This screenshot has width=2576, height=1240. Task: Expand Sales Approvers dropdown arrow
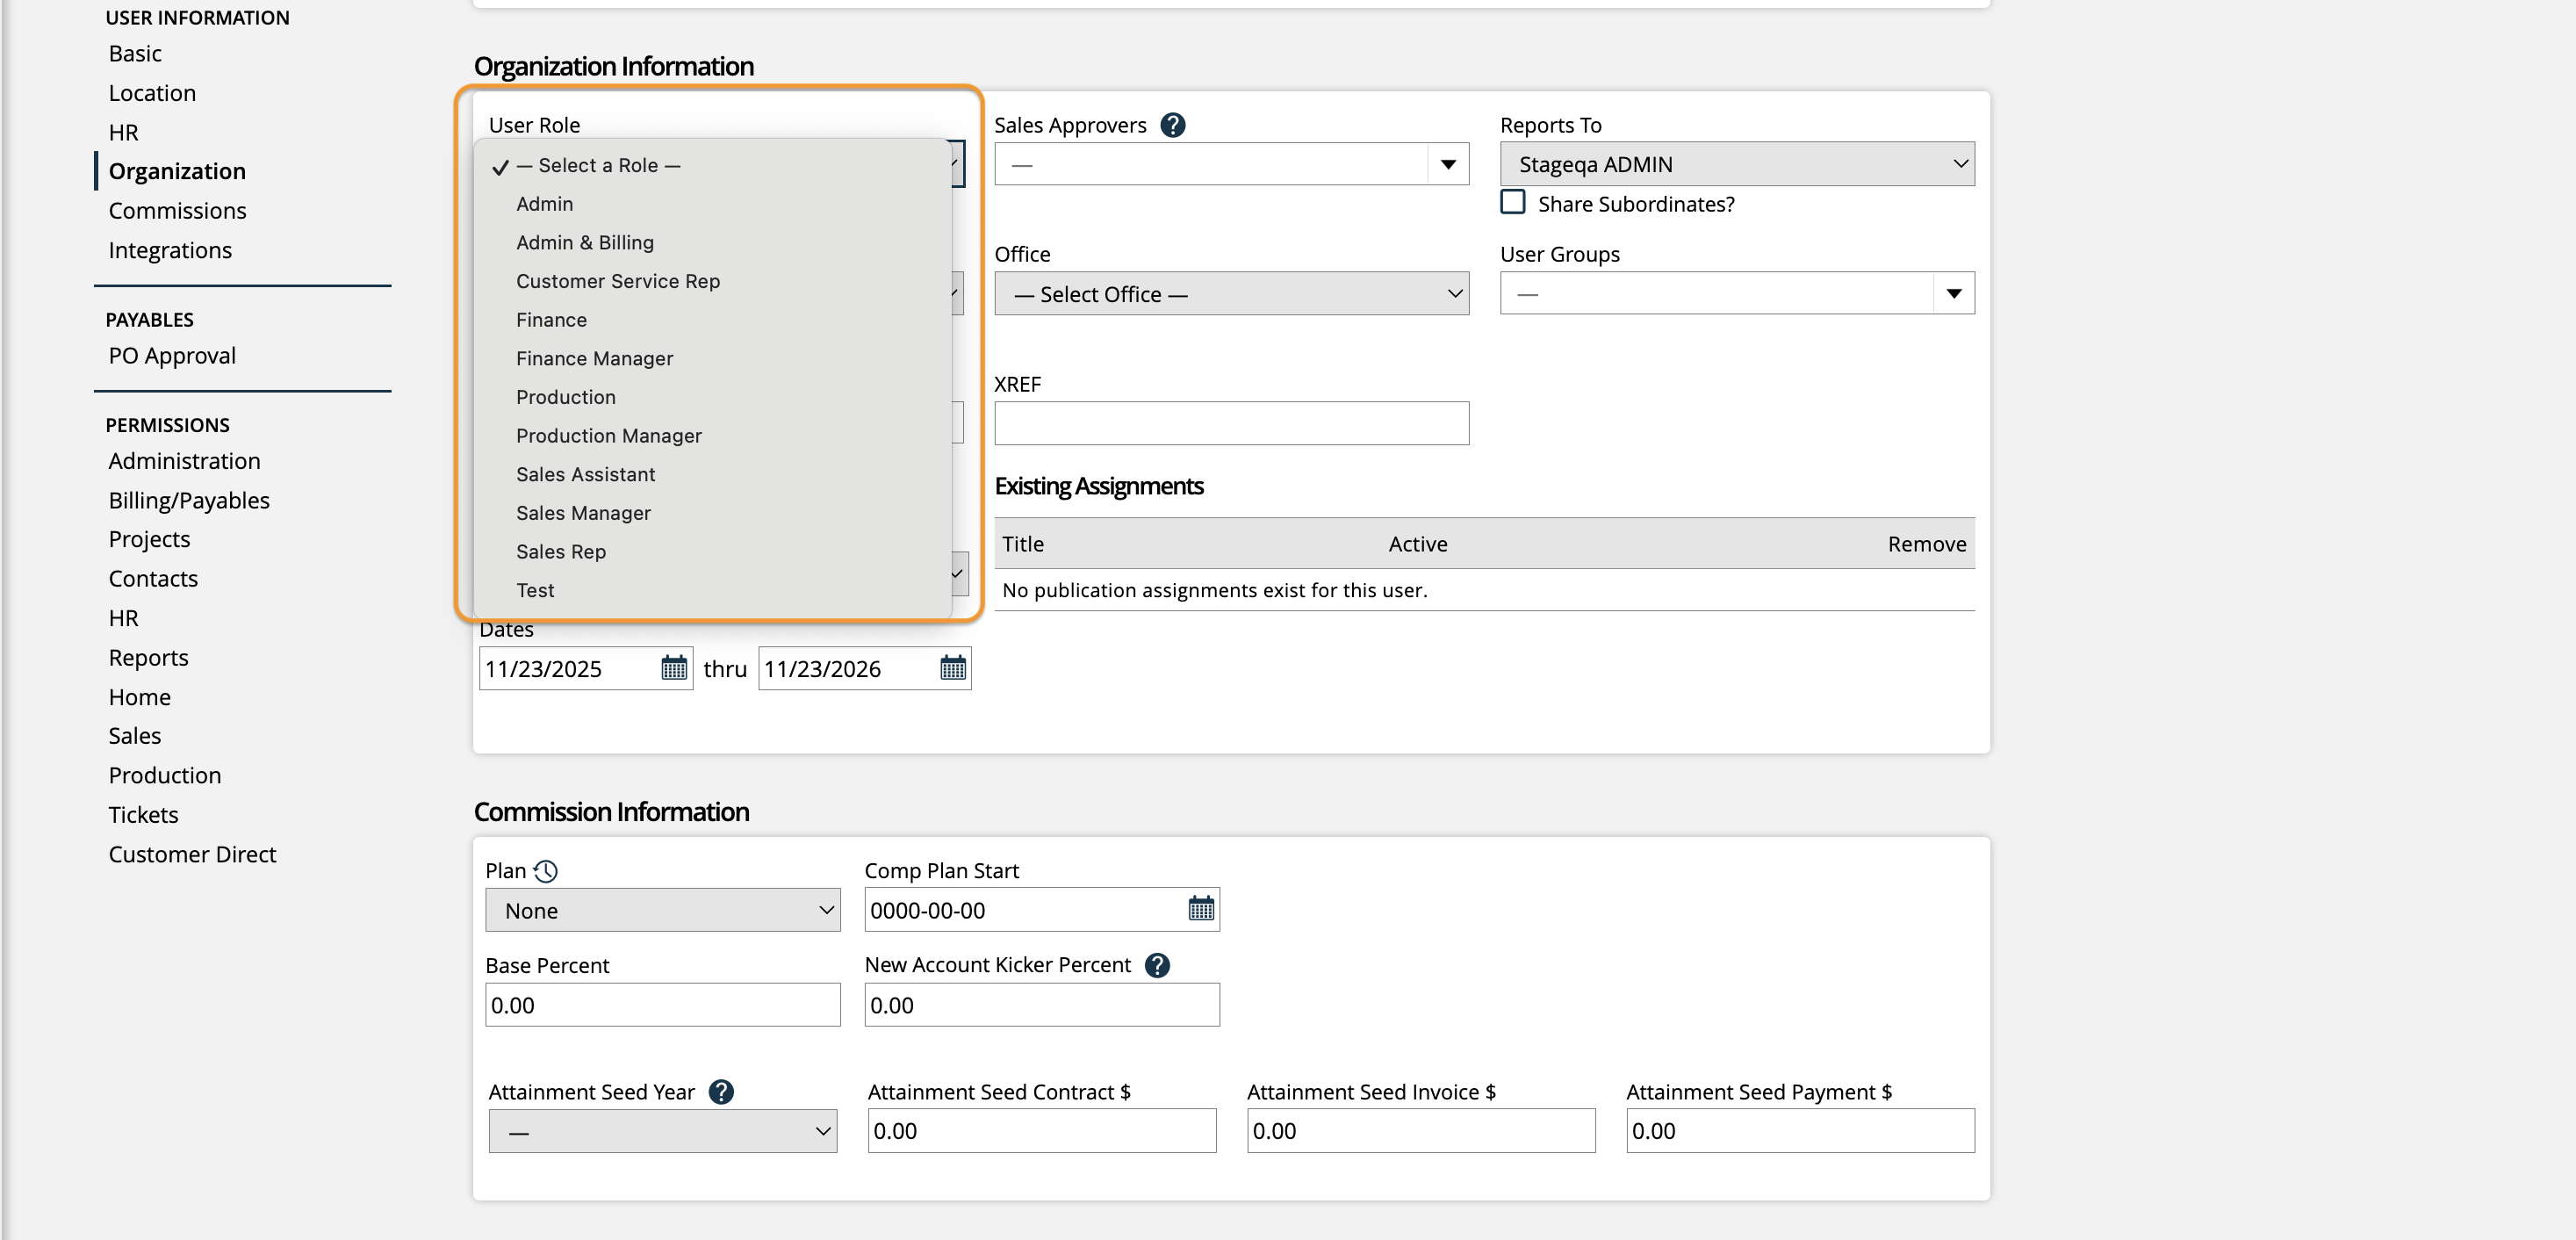click(x=1447, y=164)
